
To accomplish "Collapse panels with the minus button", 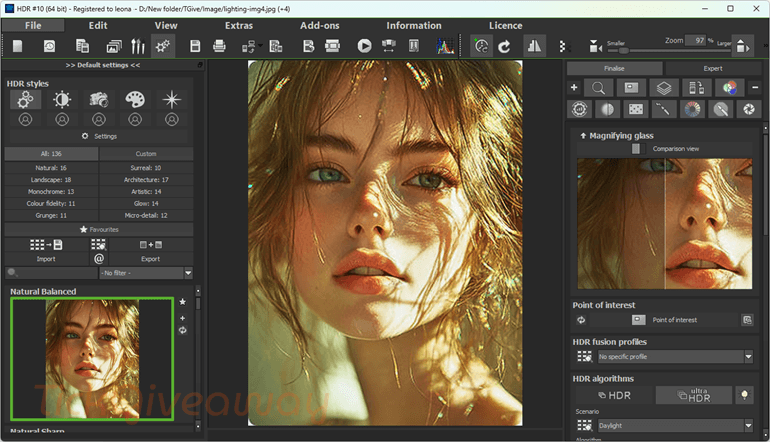I will (x=755, y=87).
